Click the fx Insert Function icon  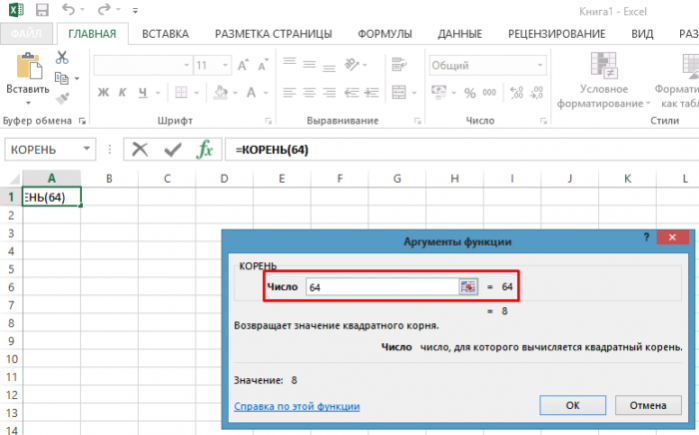click(x=205, y=149)
